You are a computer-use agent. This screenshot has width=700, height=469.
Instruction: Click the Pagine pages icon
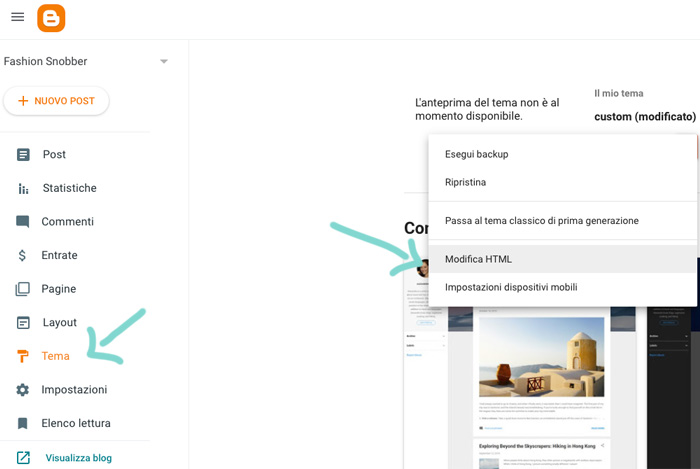pyautogui.click(x=22, y=289)
